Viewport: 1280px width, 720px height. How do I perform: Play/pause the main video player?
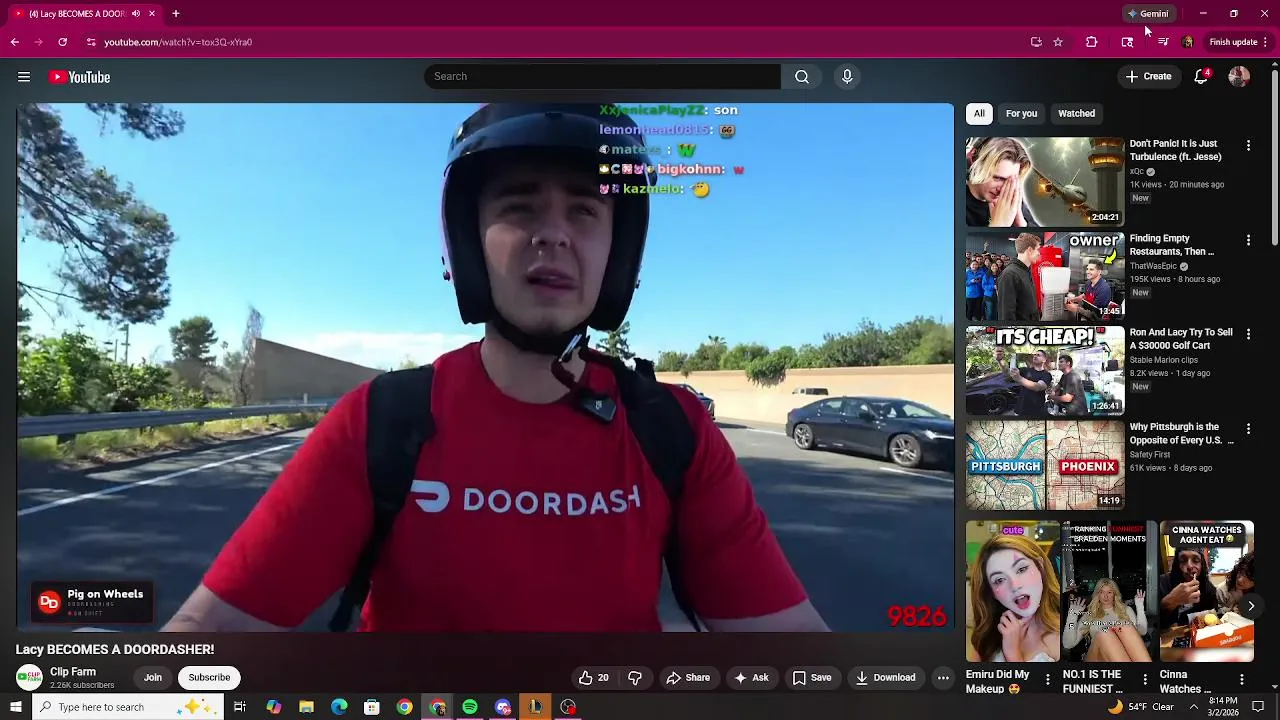click(485, 368)
